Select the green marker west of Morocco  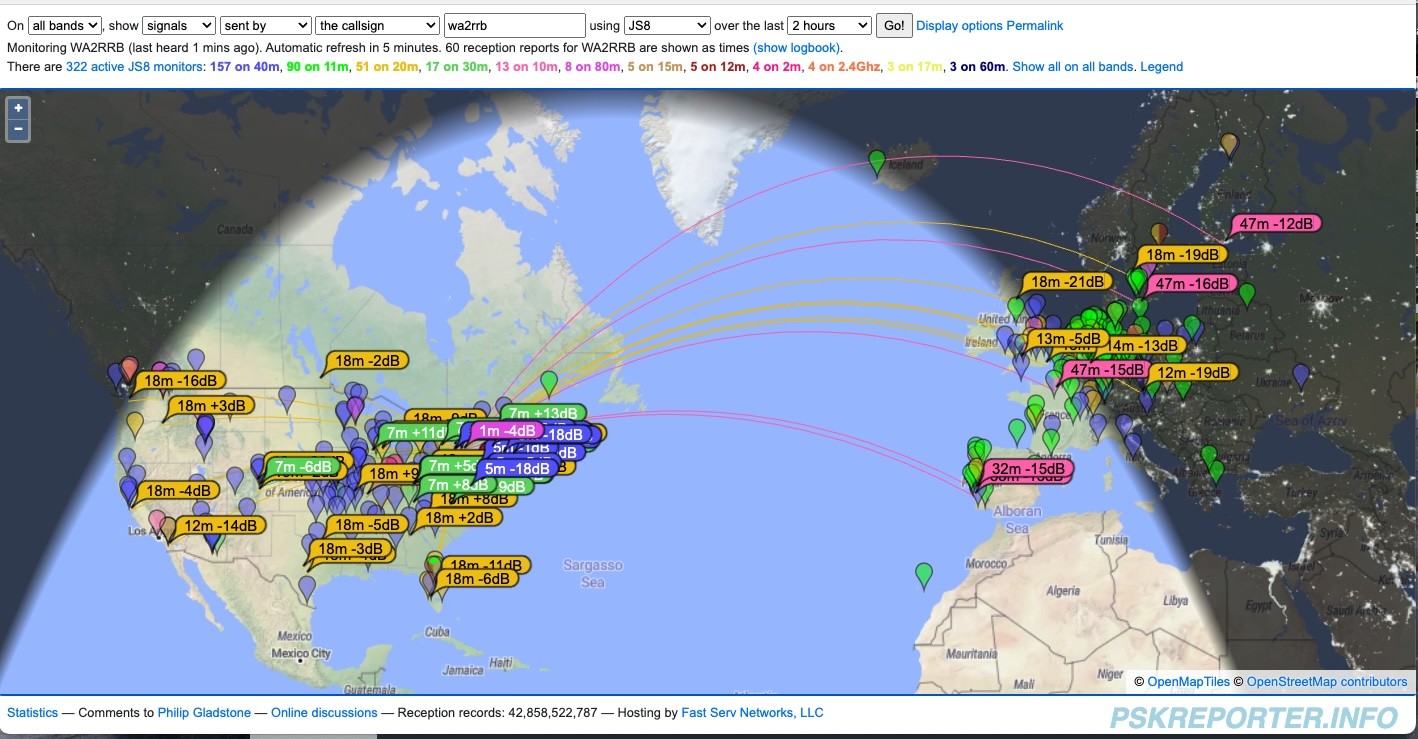click(x=924, y=574)
